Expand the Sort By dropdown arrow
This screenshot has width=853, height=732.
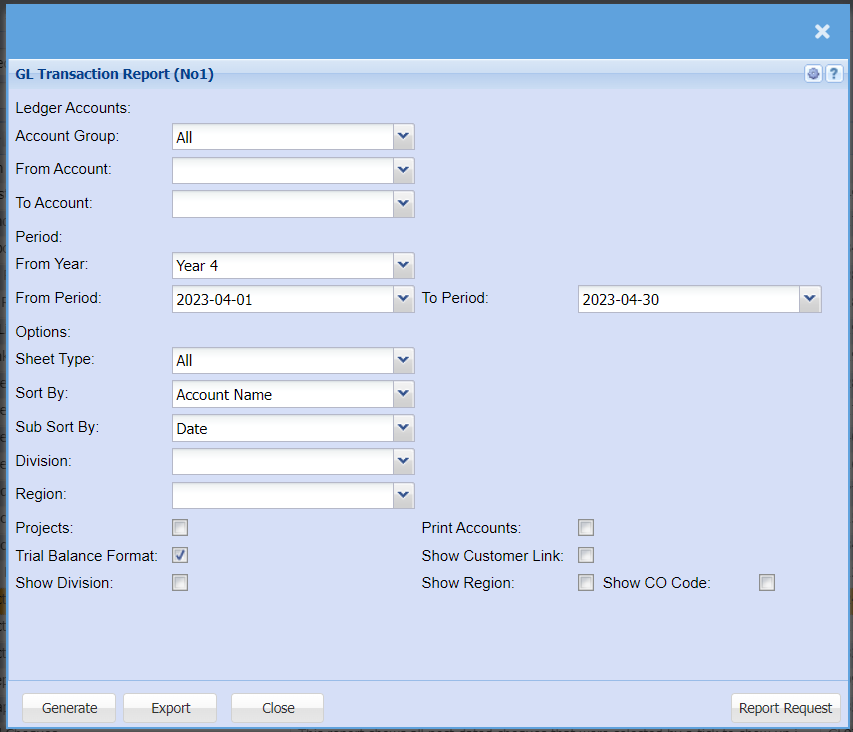403,394
